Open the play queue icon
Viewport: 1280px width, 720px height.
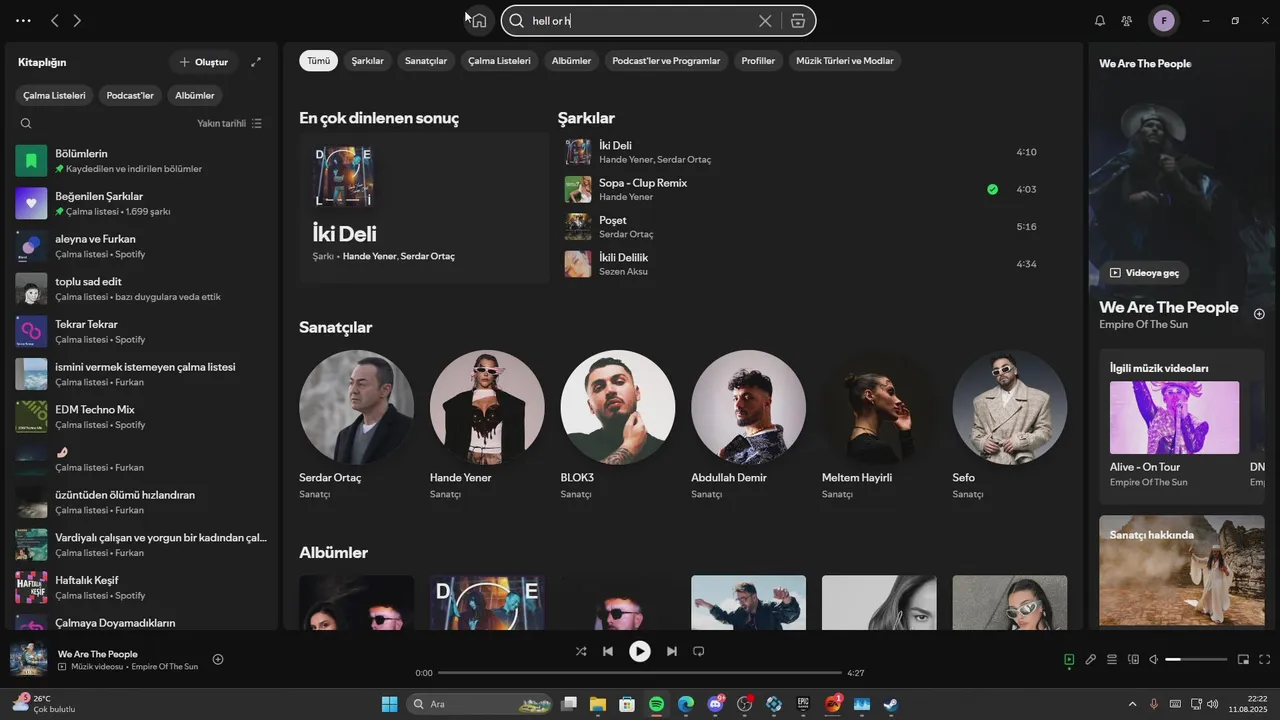click(1112, 659)
